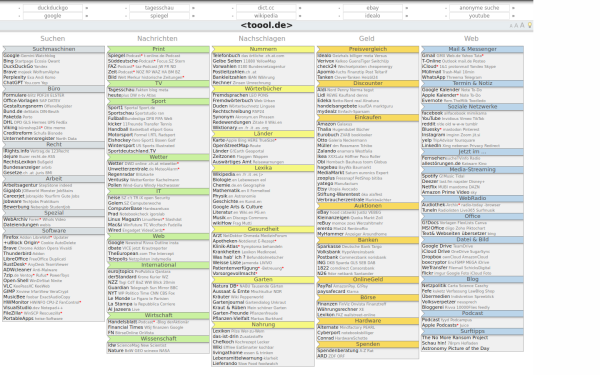The image size is (600, 375).
Task: Select the Nachrichten column heading
Action: click(157, 38)
